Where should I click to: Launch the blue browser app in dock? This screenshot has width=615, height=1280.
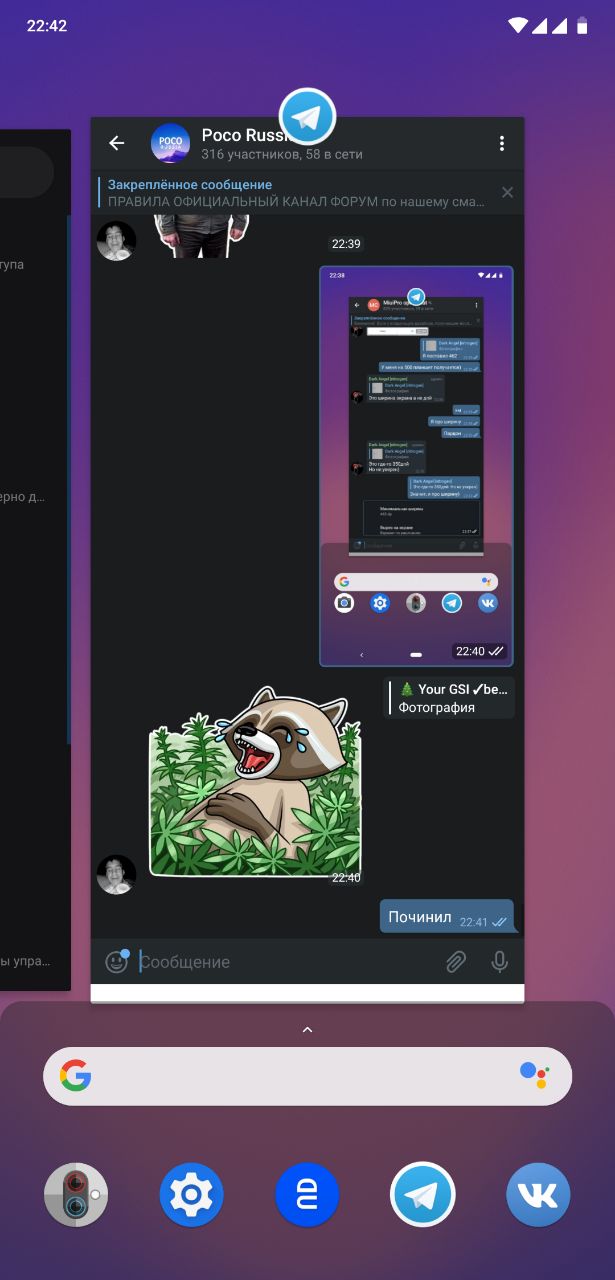[307, 1194]
